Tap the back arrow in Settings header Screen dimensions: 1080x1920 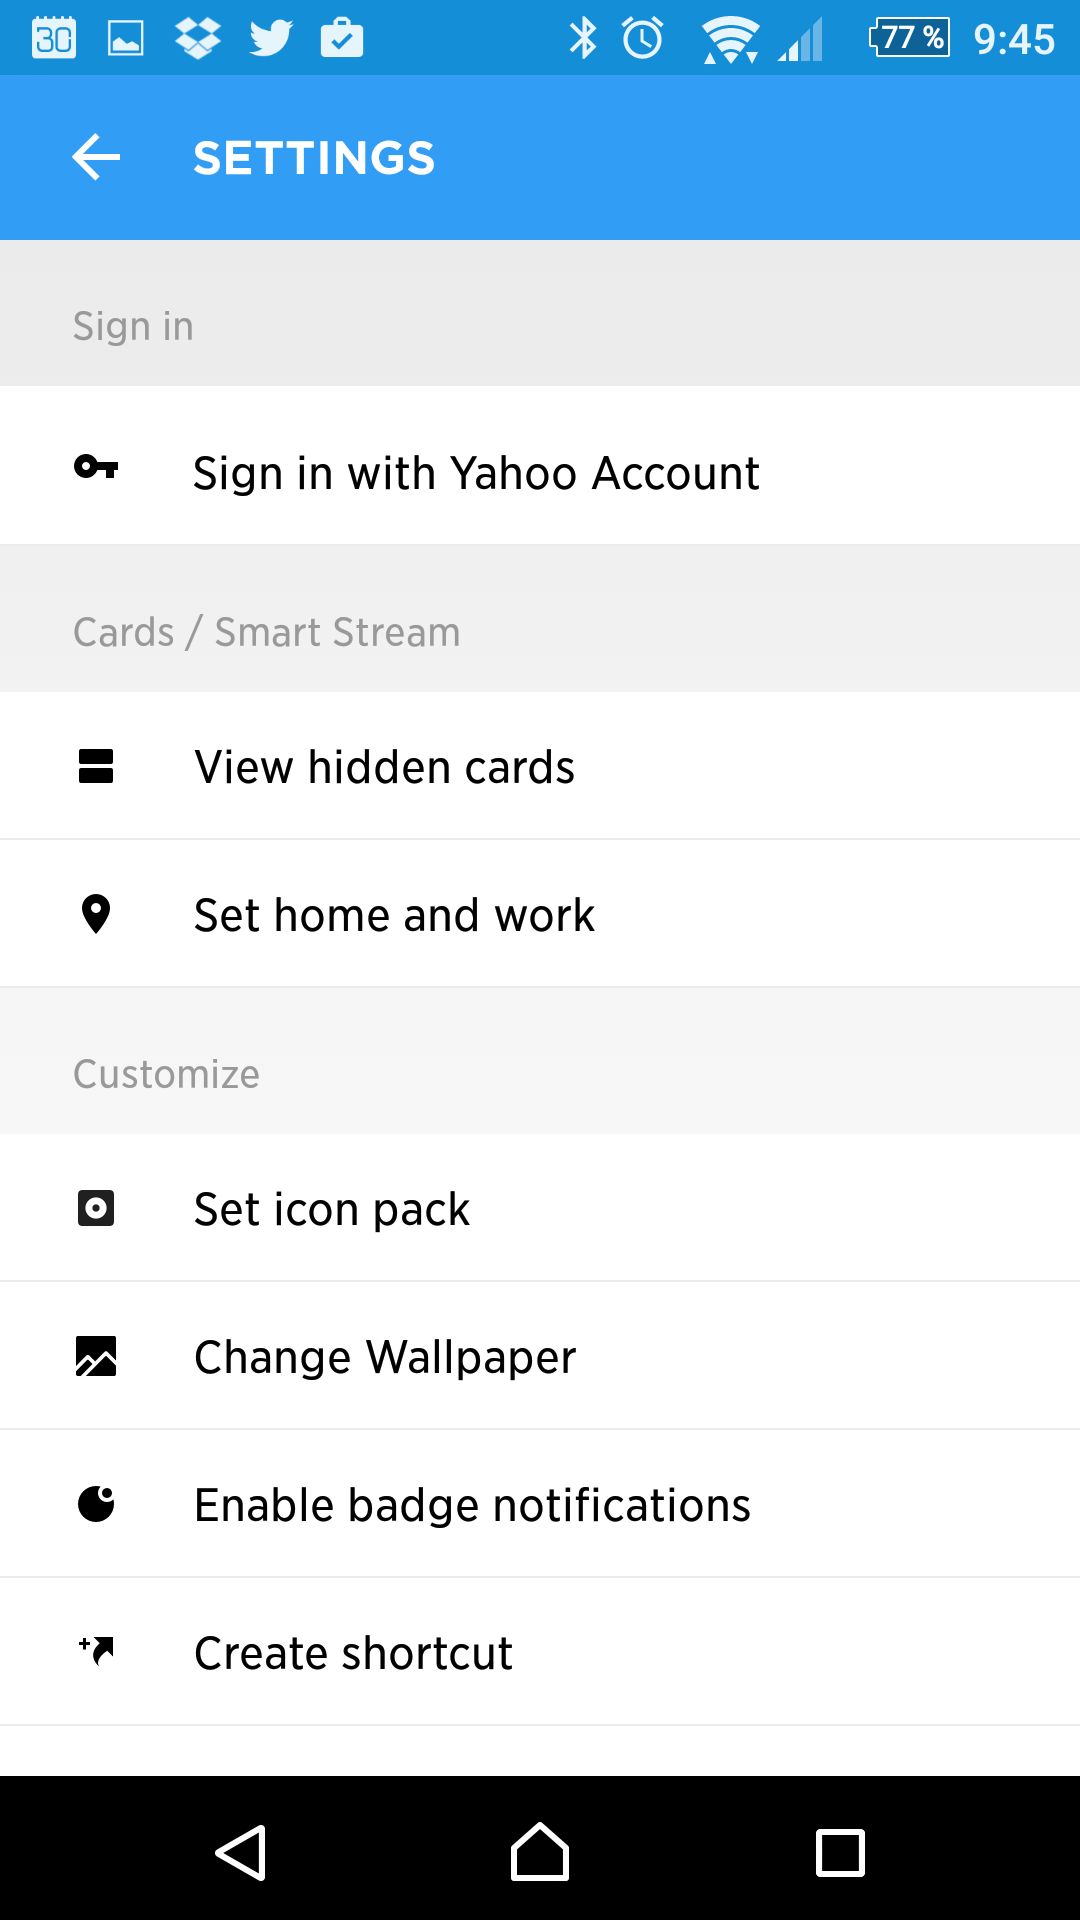tap(96, 158)
